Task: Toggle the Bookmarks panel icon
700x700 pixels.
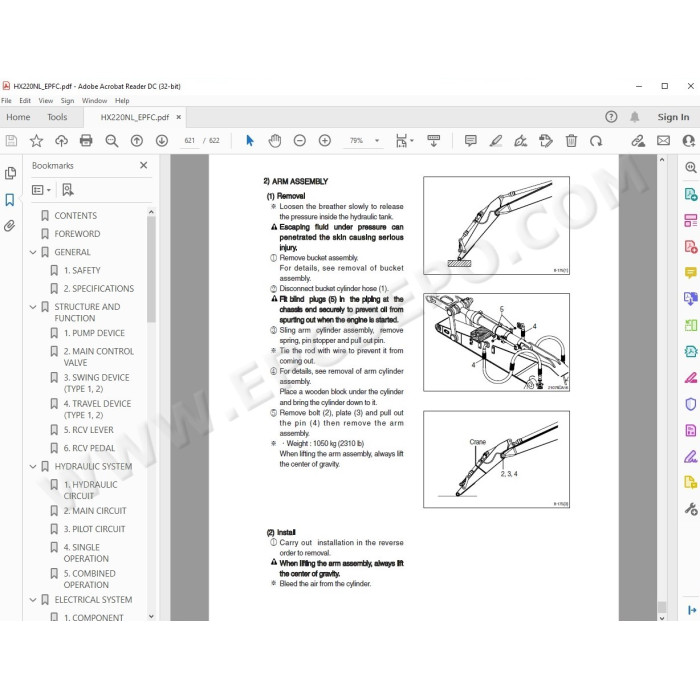Action: point(10,200)
